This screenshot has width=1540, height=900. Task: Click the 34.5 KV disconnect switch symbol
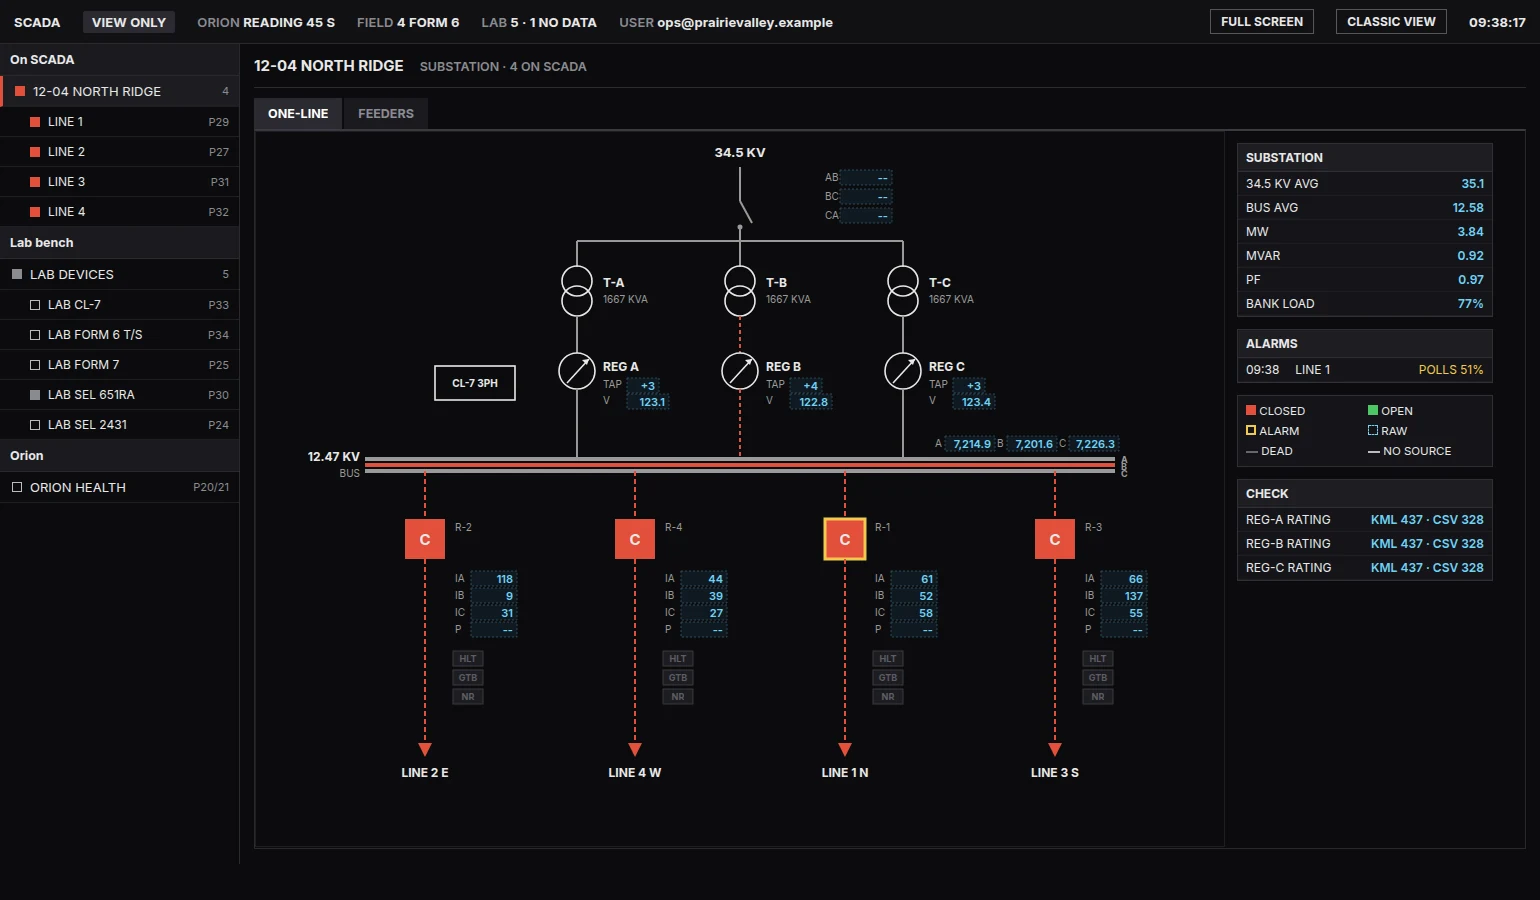coord(743,205)
